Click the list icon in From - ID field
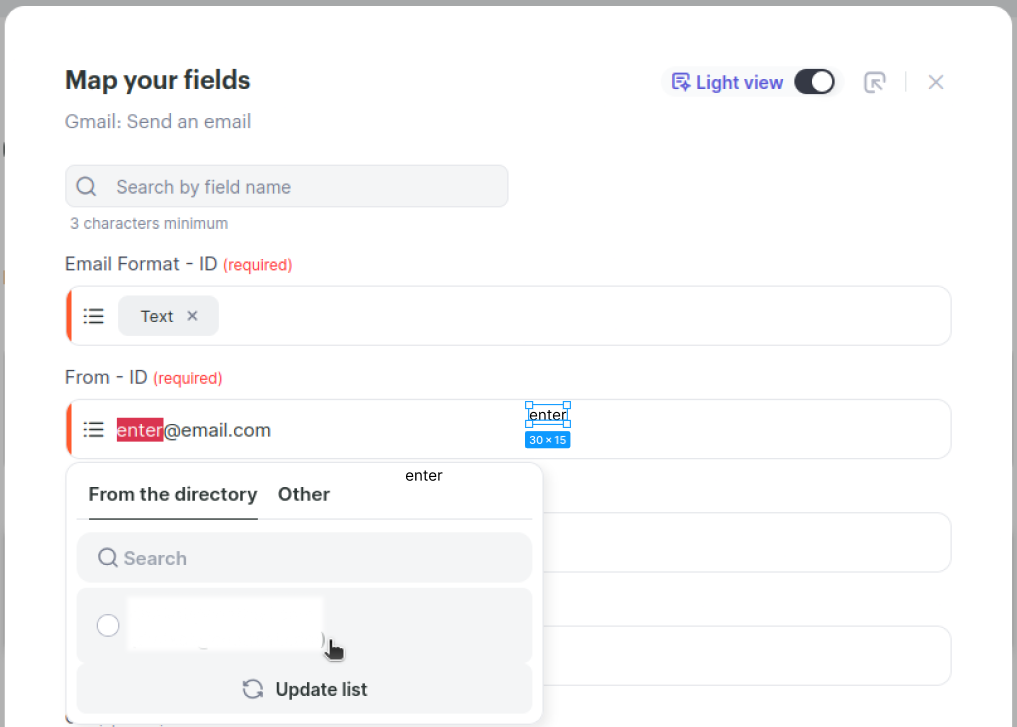Image resolution: width=1017 pixels, height=727 pixels. (93, 429)
